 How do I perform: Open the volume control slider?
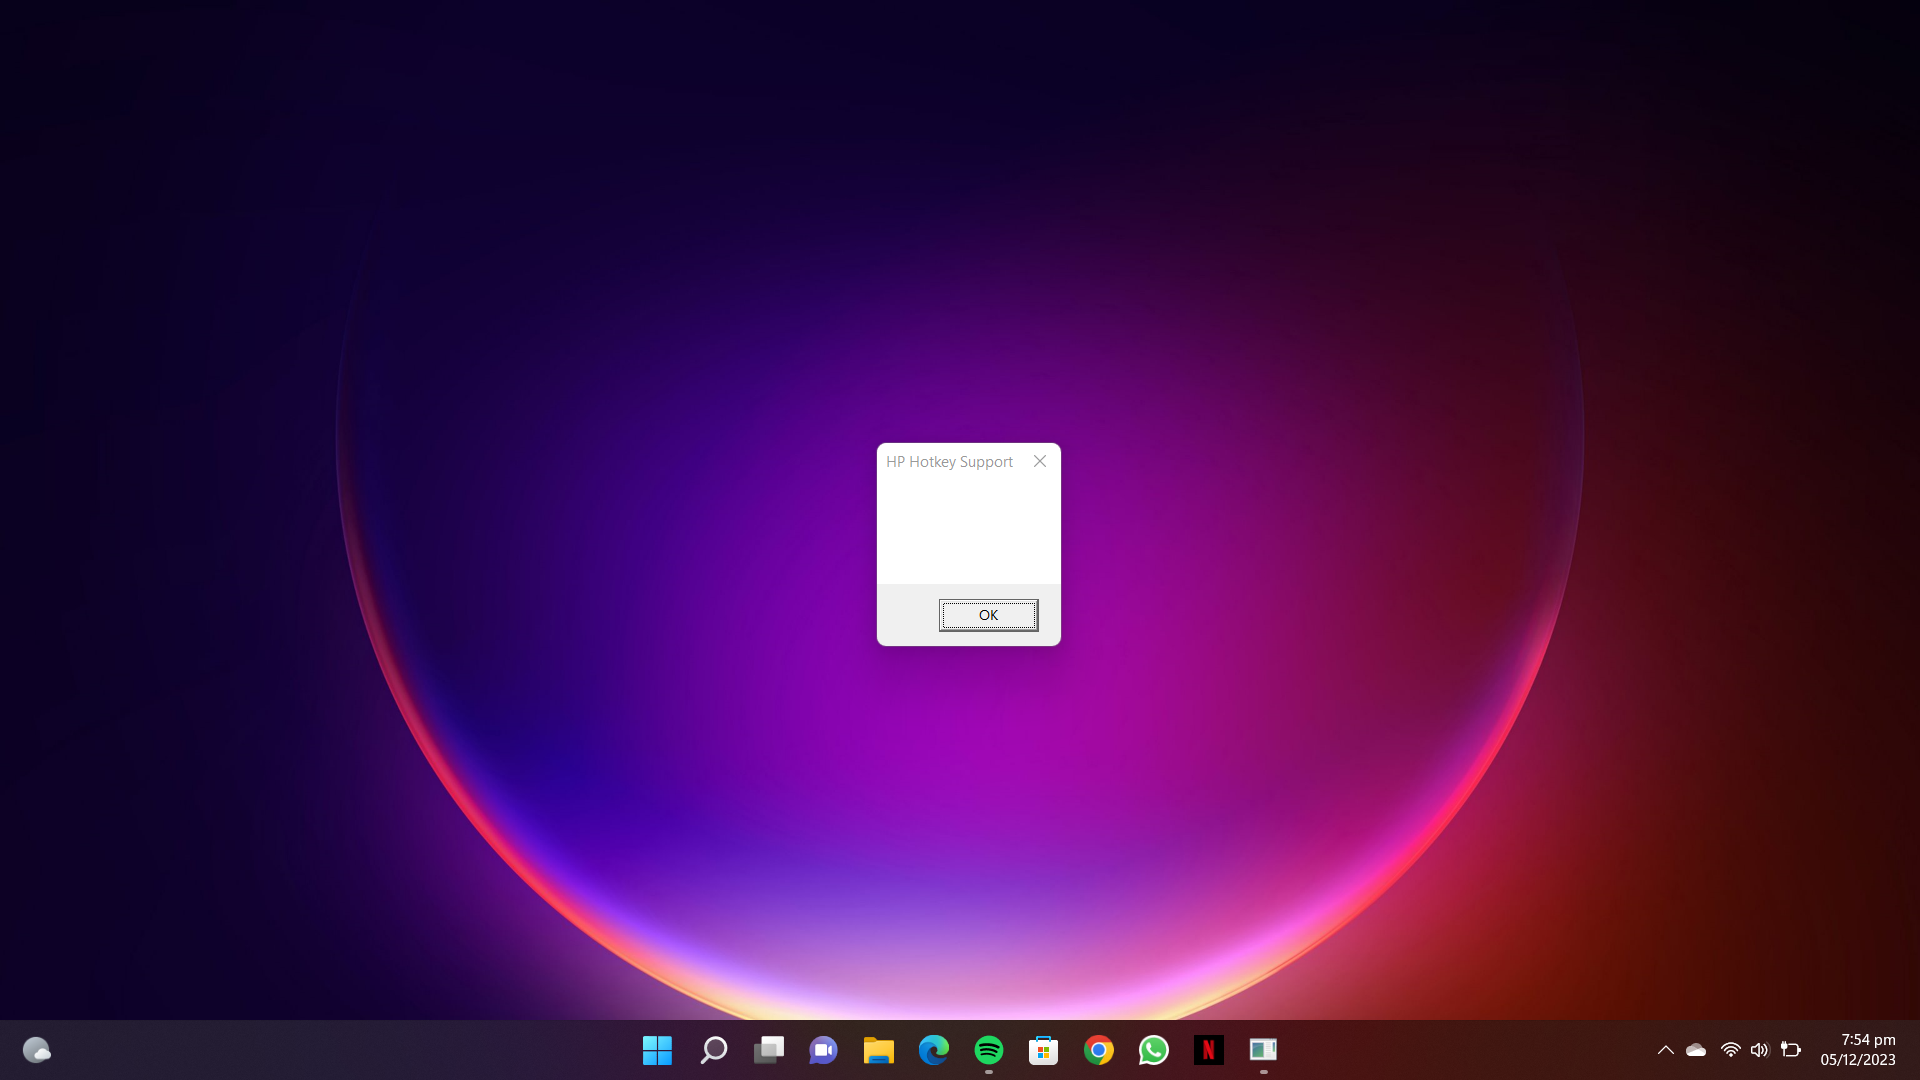click(x=1760, y=1050)
